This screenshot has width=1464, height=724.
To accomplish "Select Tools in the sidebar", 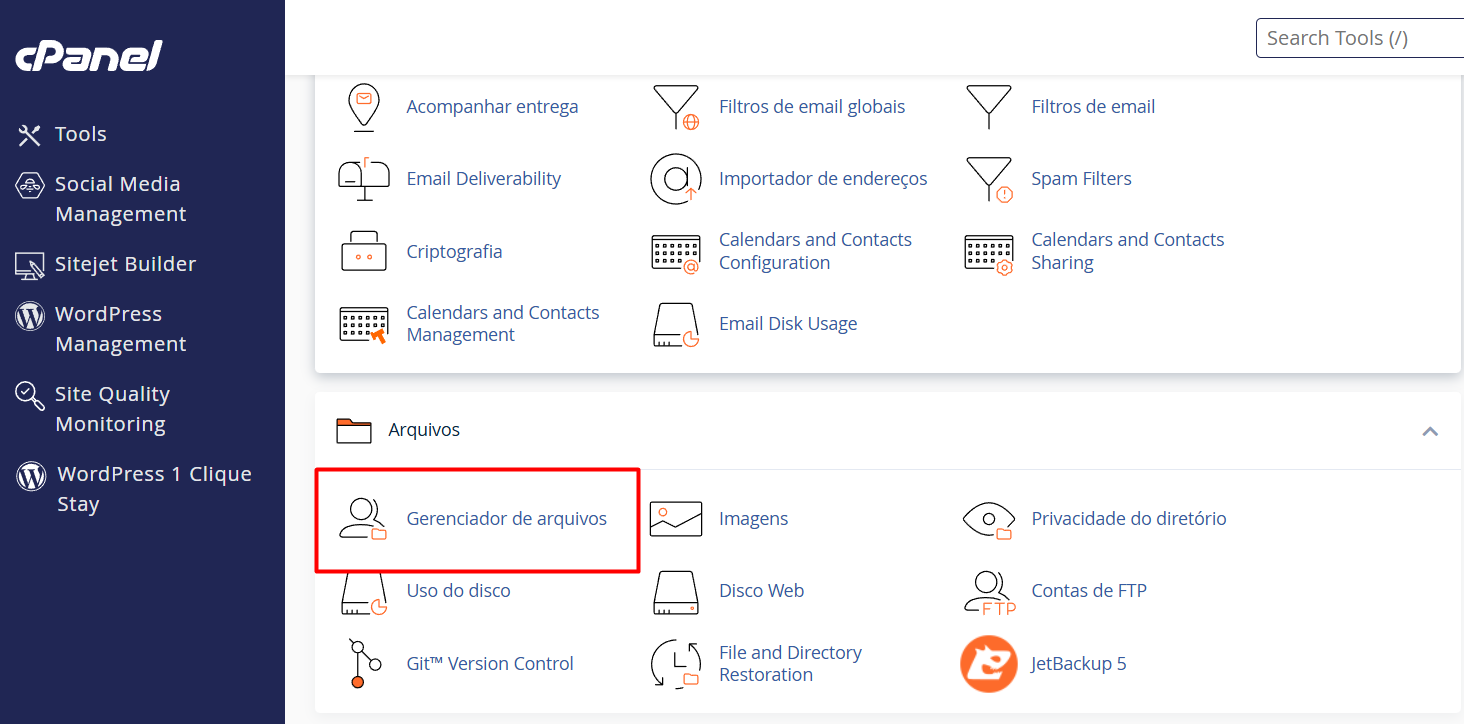I will (x=80, y=133).
